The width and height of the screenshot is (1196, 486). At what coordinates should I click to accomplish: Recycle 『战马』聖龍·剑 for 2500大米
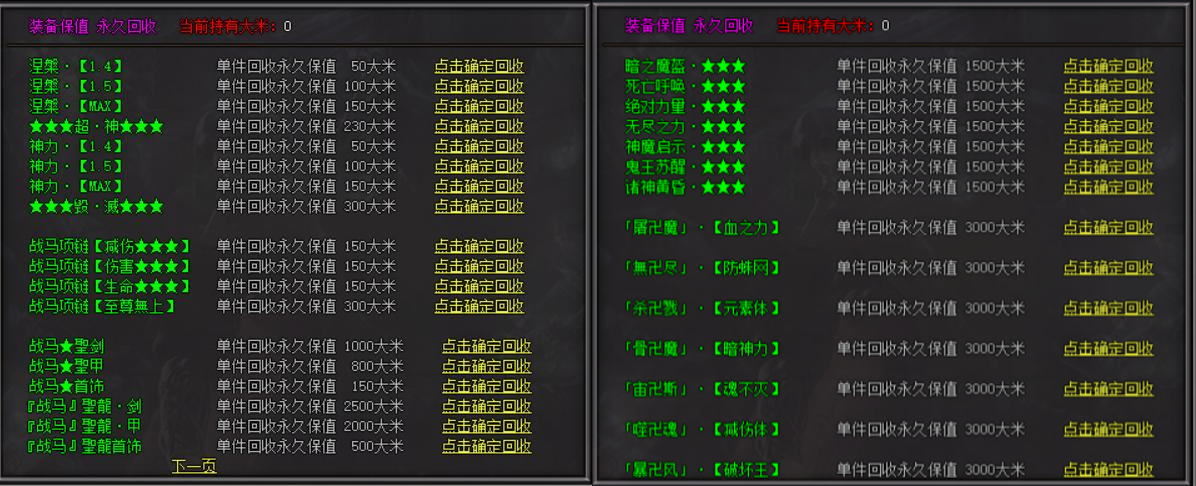[x=486, y=407]
